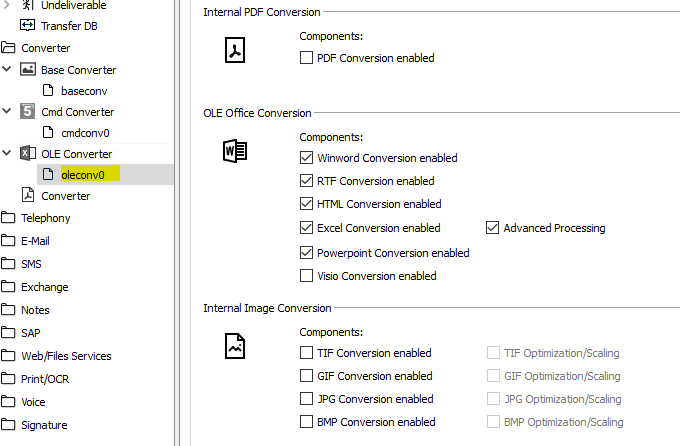This screenshot has width=680, height=446.
Task: Tick the Visio Conversion enabled checkbox
Action: click(306, 275)
